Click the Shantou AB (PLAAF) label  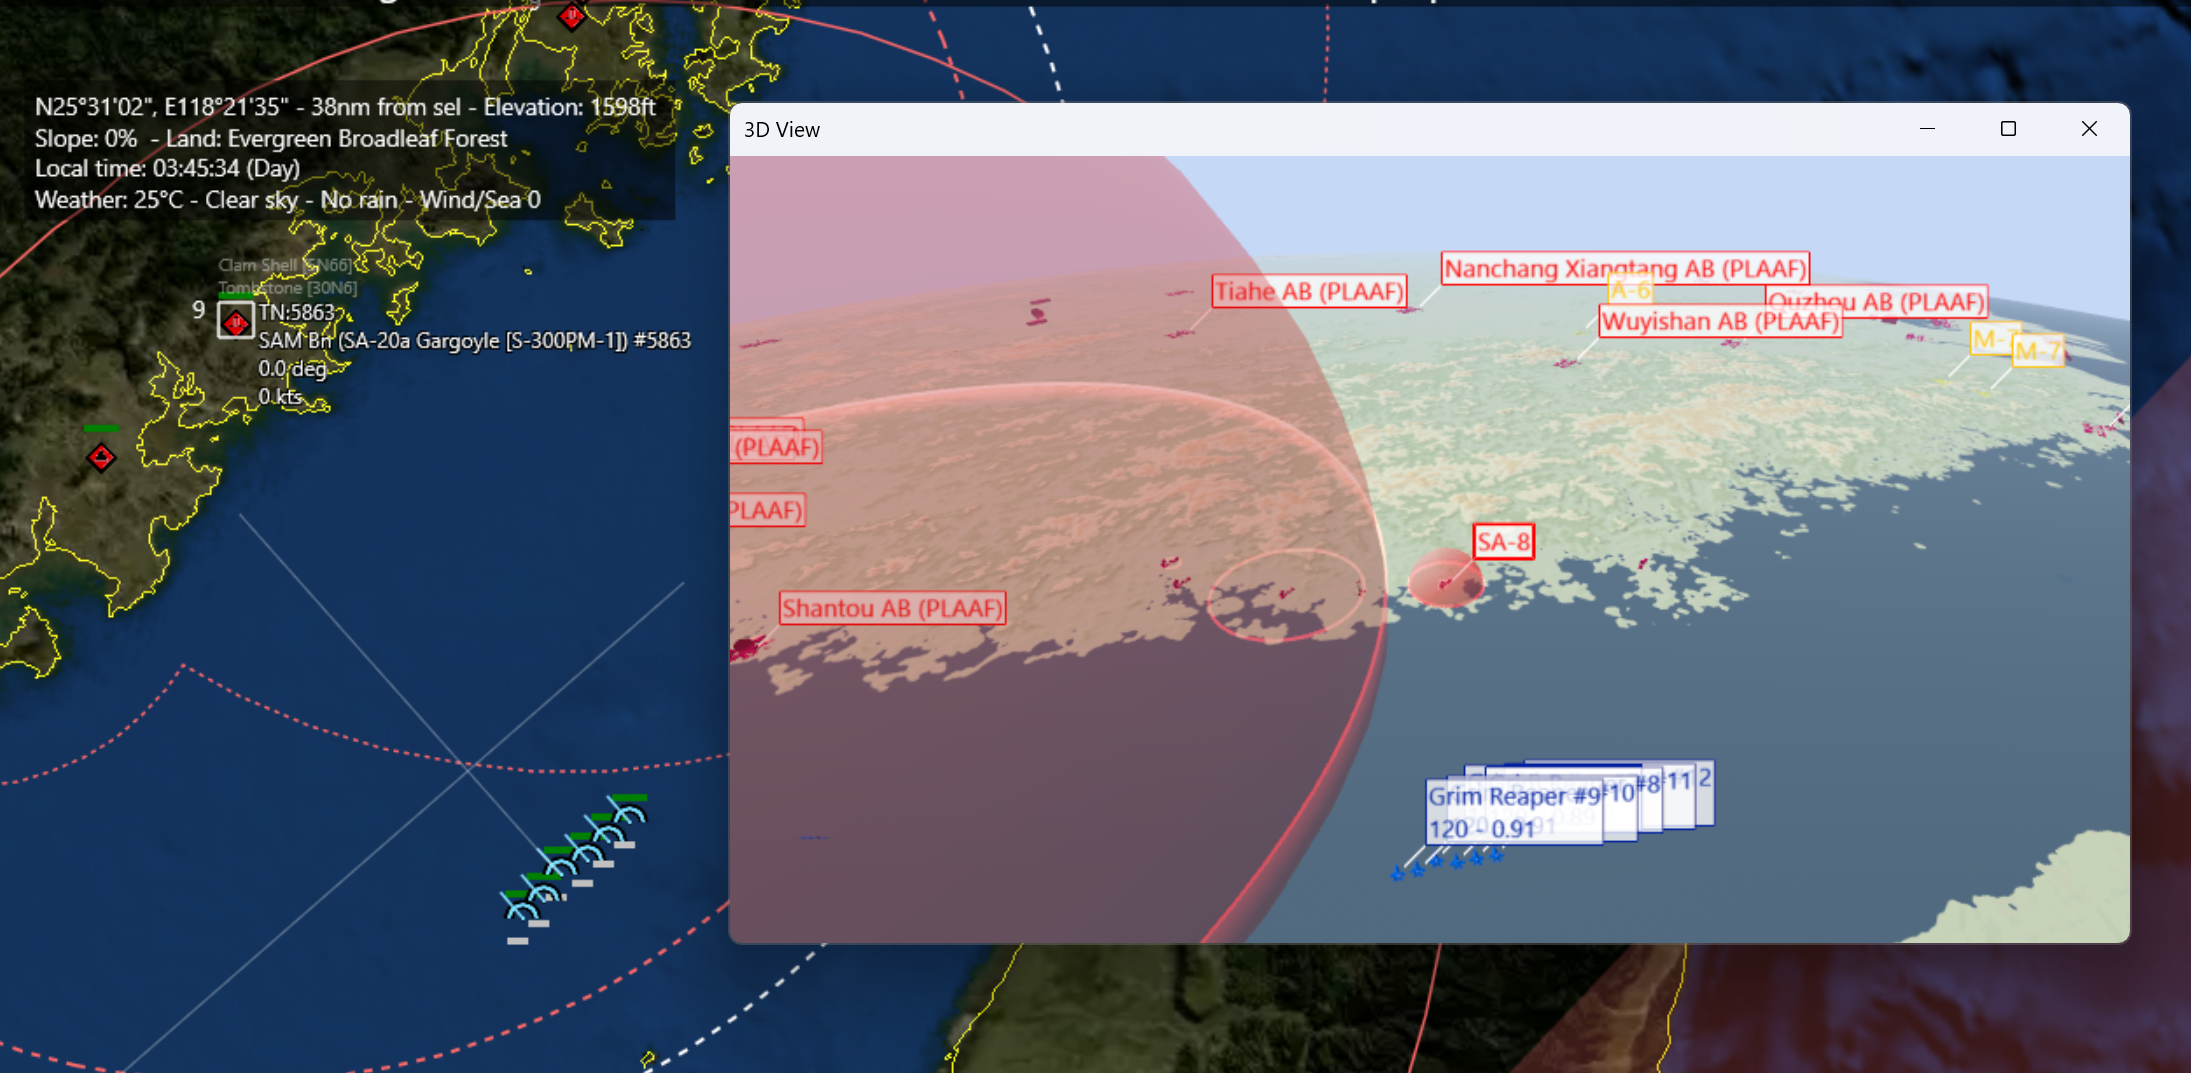coord(892,608)
